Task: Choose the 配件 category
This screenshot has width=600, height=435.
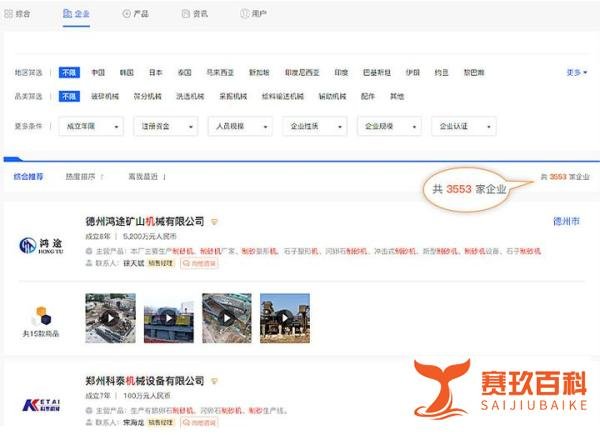Action: pyautogui.click(x=367, y=96)
